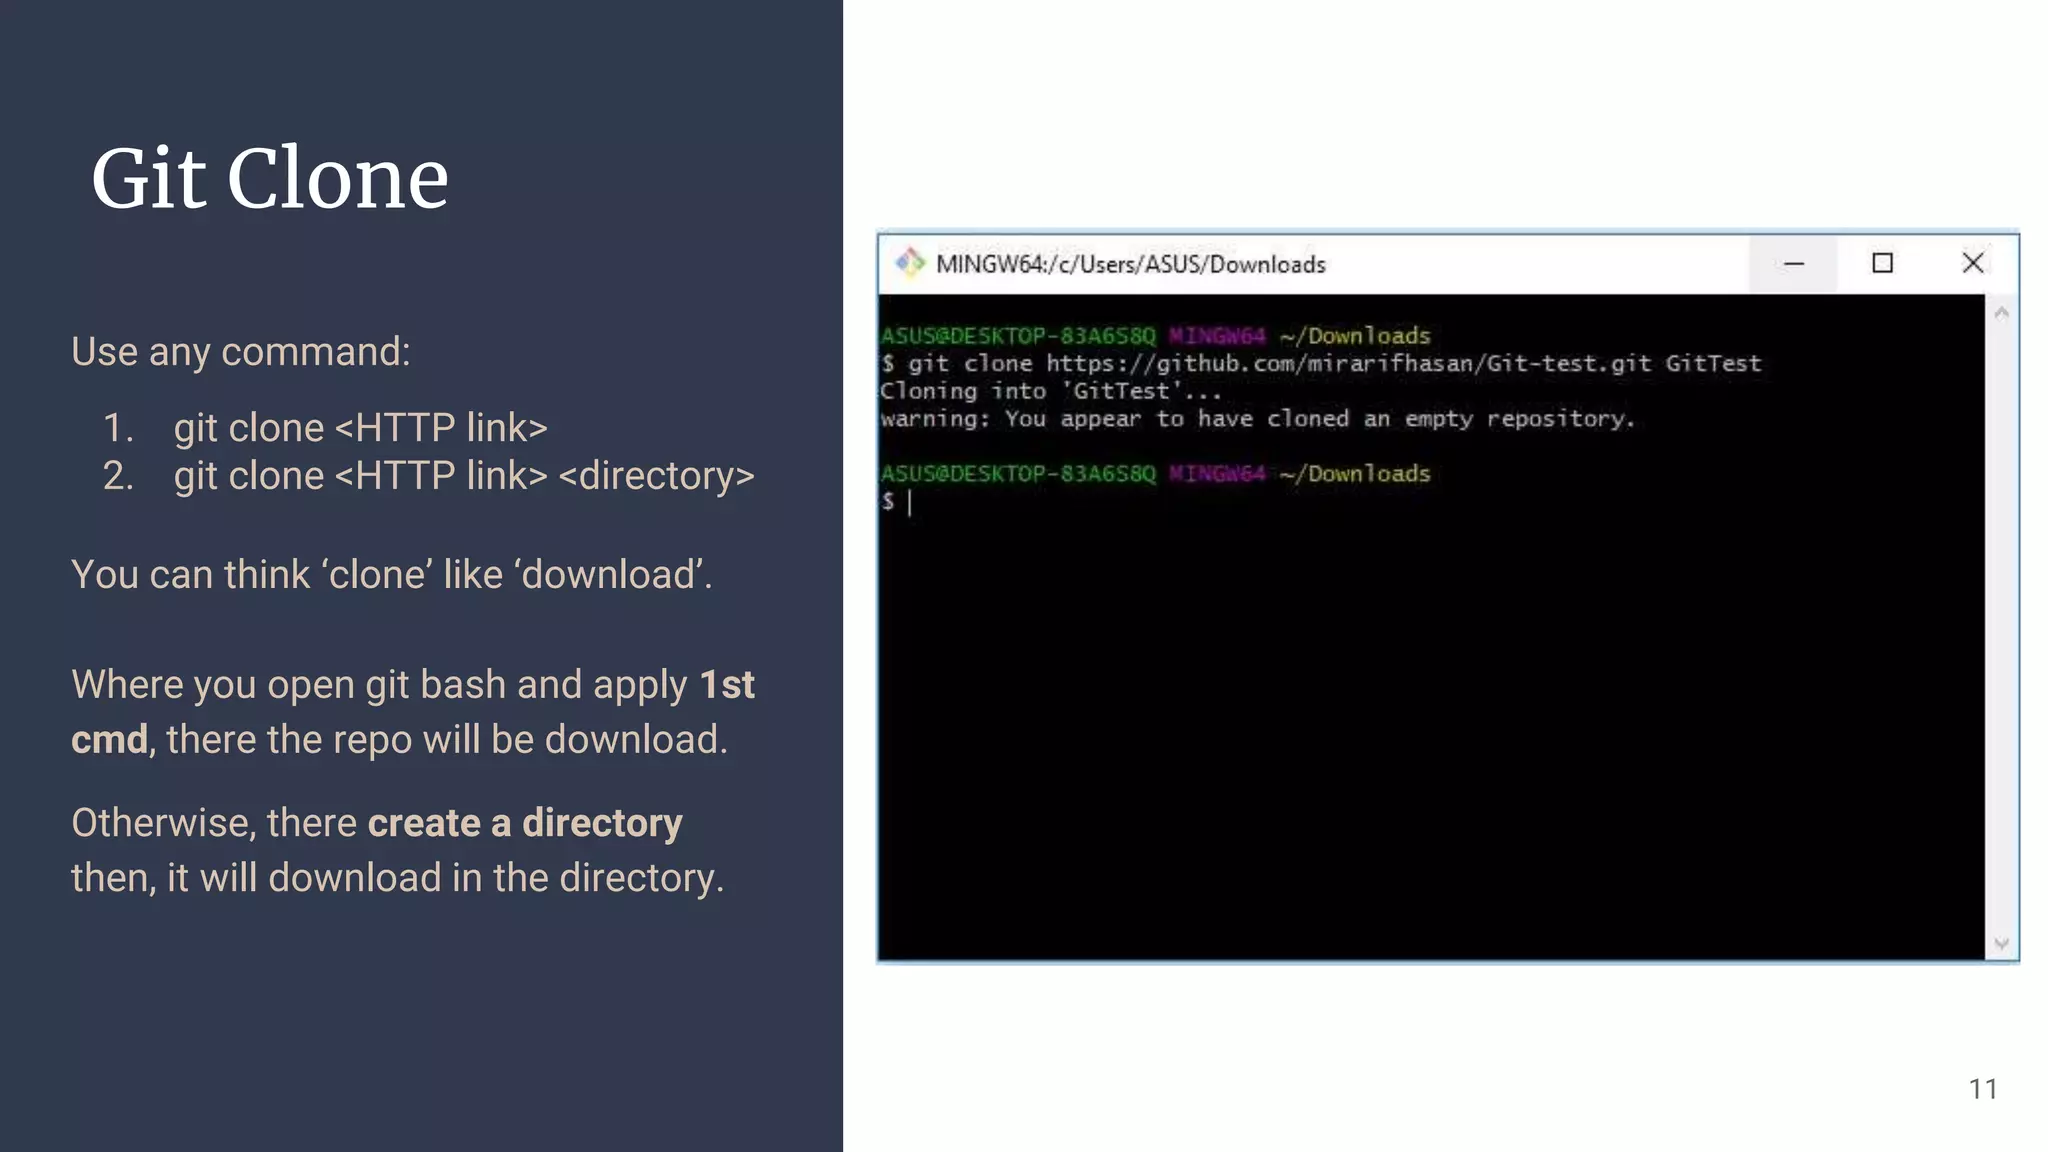Click the "You can think 'clone' like 'download'" sentence
This screenshot has width=2048, height=1152.
coord(392,575)
